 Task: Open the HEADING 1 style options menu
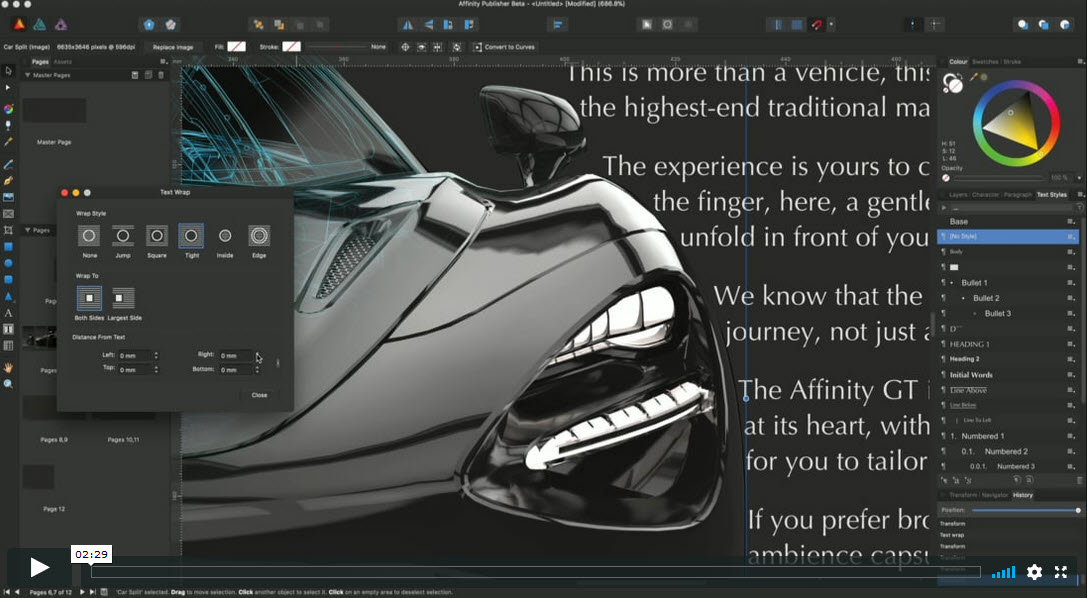pyautogui.click(x=1071, y=344)
